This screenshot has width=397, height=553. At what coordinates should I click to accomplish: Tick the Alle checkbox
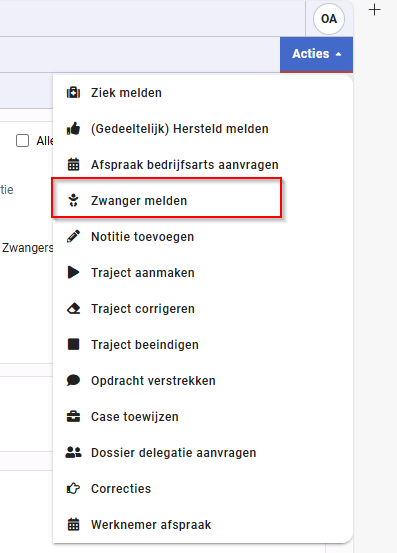pos(23,141)
